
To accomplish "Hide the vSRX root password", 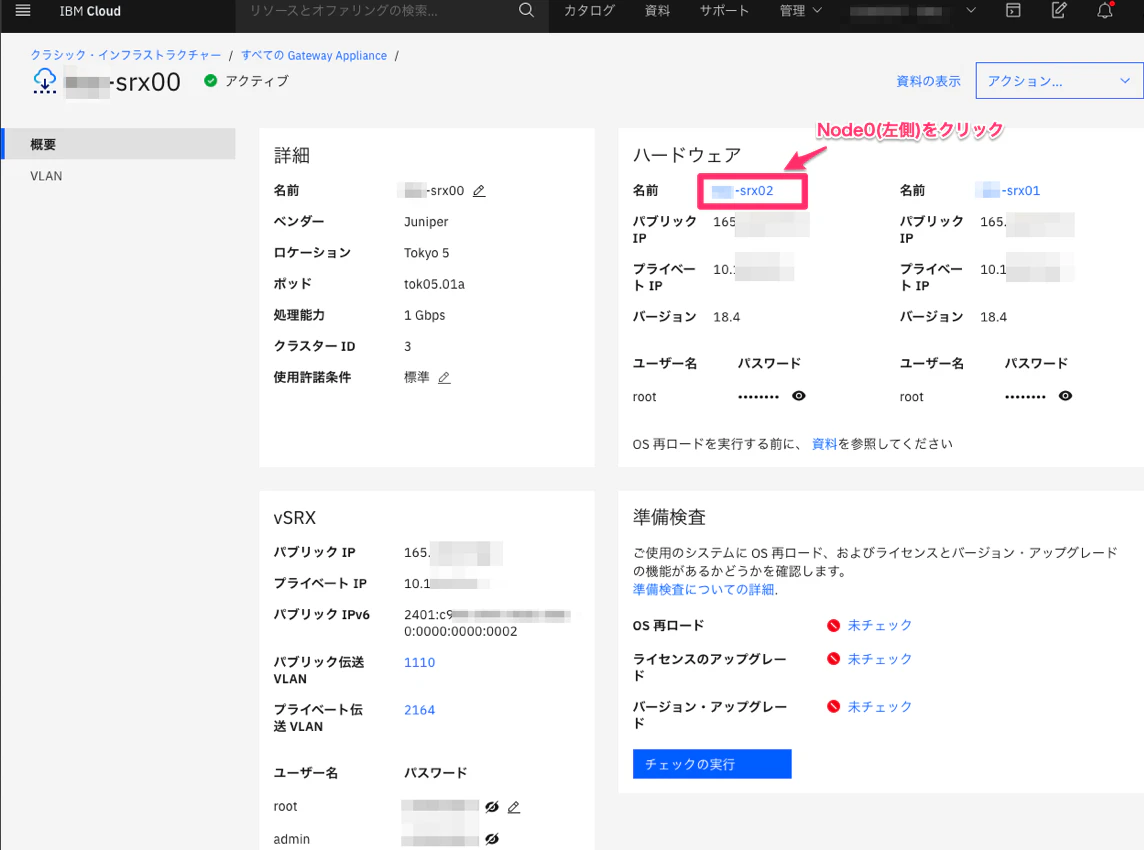I will pyautogui.click(x=492, y=807).
